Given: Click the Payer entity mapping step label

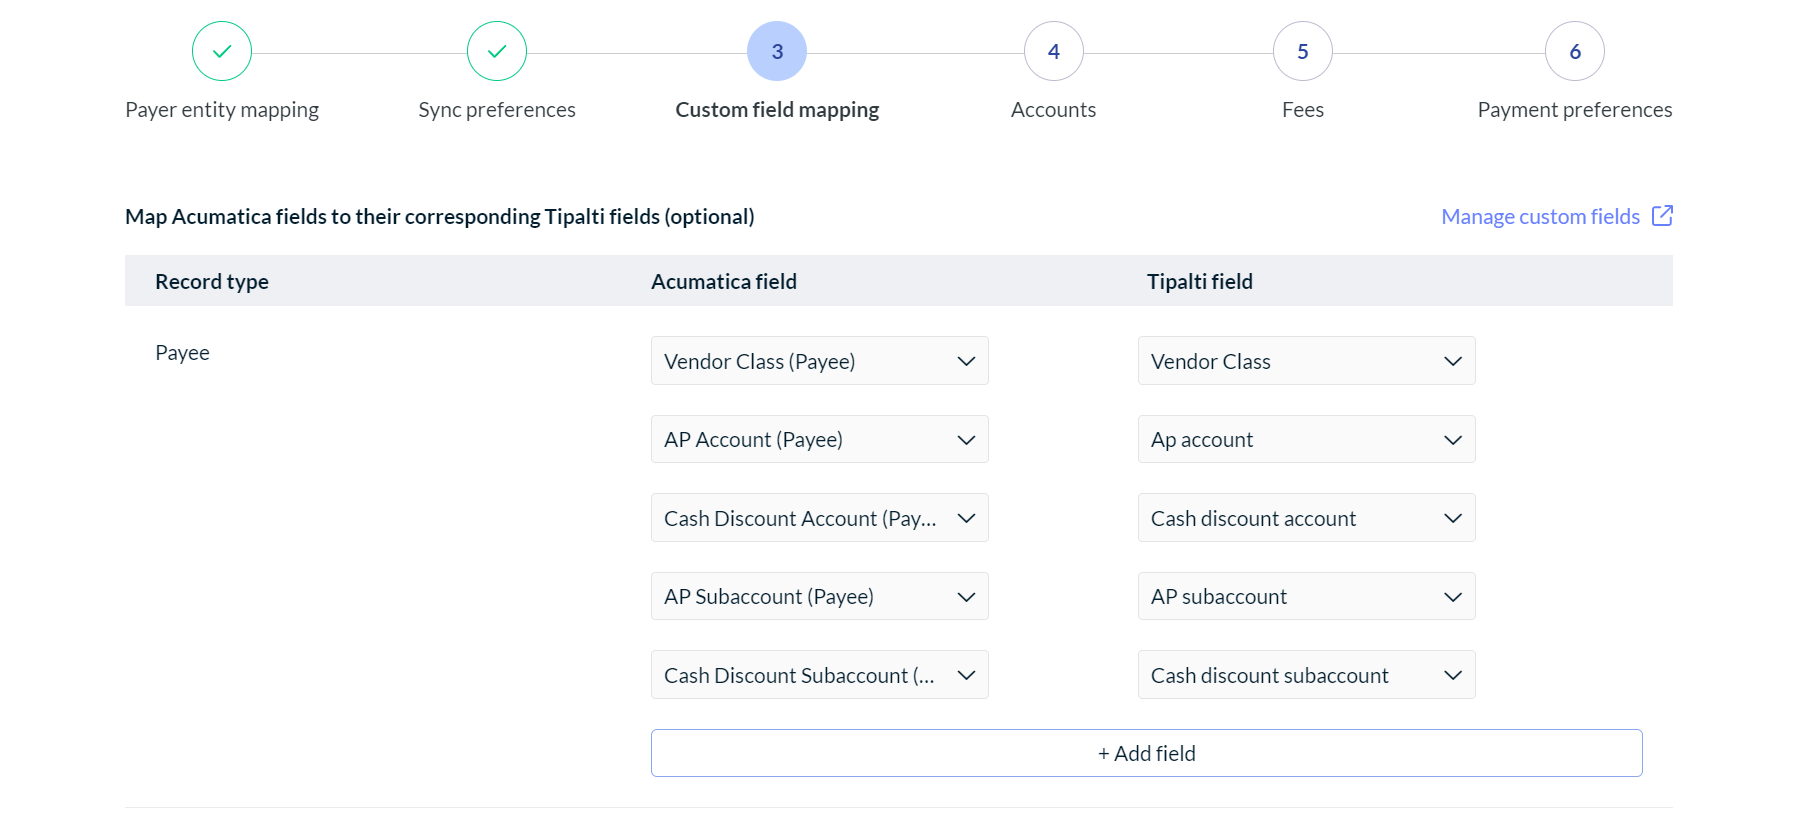Looking at the screenshot, I should 222,110.
